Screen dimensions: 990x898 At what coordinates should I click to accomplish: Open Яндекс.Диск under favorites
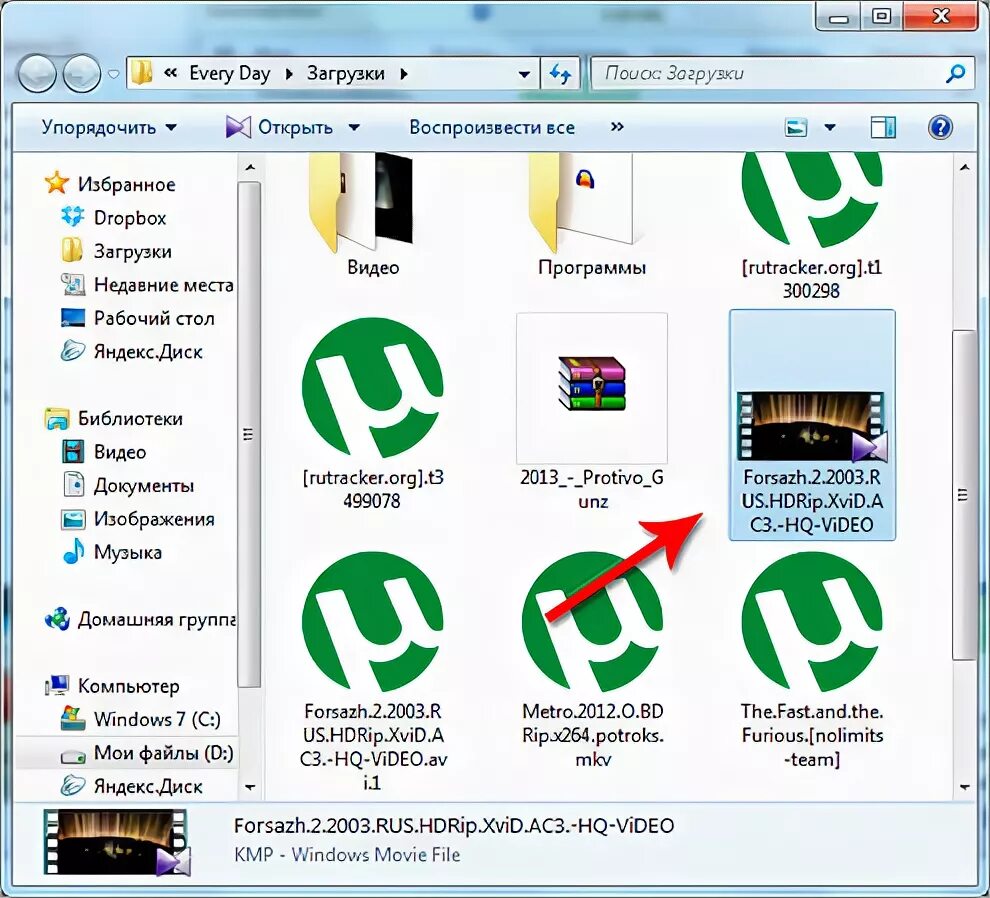click(132, 351)
